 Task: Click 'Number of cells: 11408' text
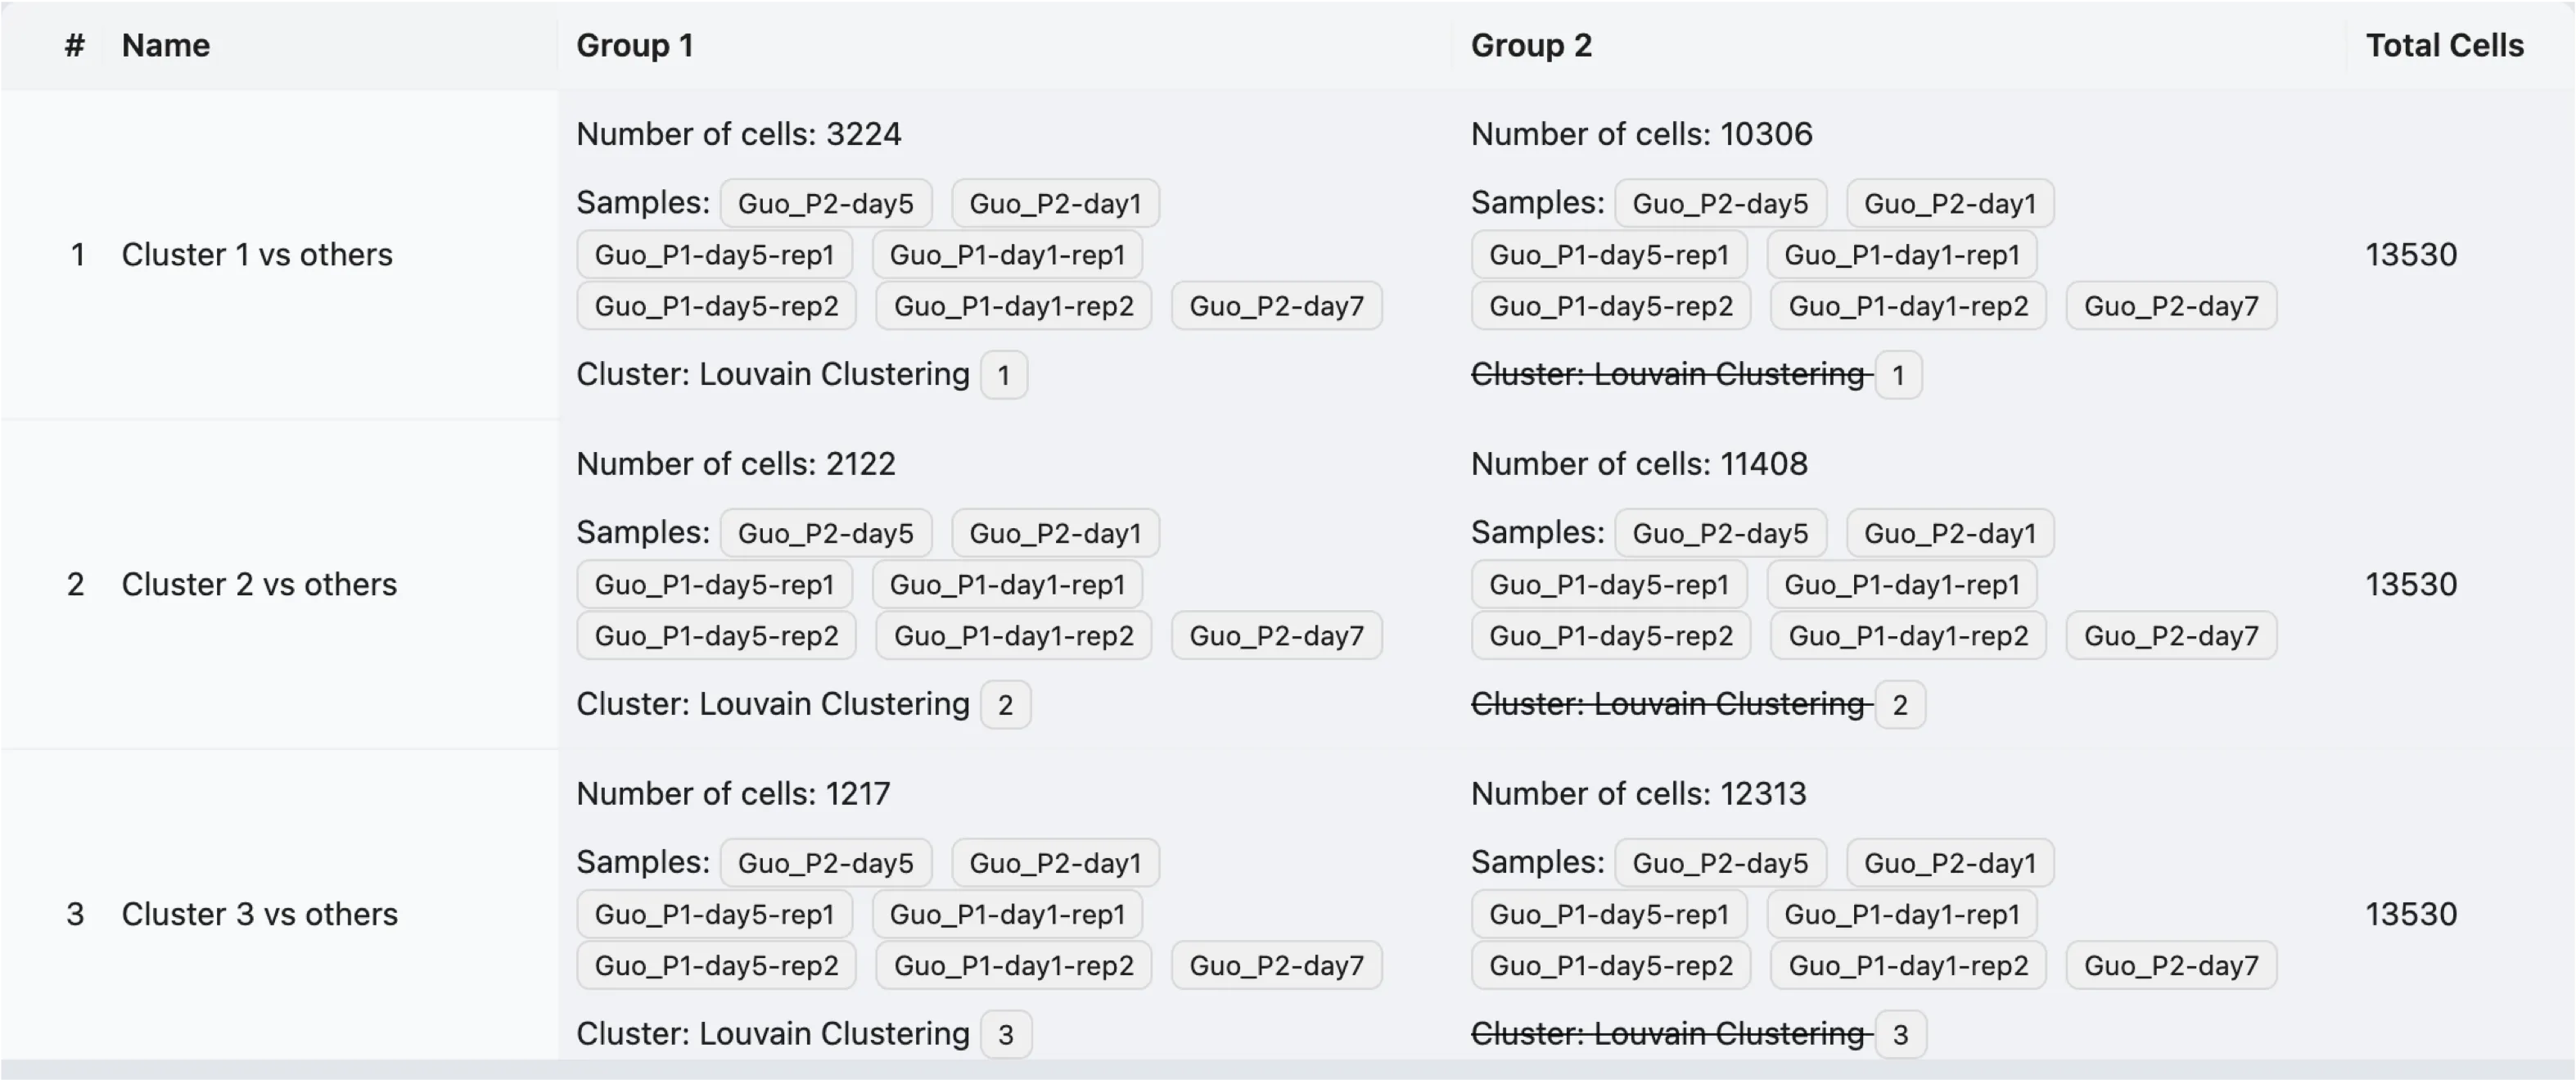pos(1638,464)
